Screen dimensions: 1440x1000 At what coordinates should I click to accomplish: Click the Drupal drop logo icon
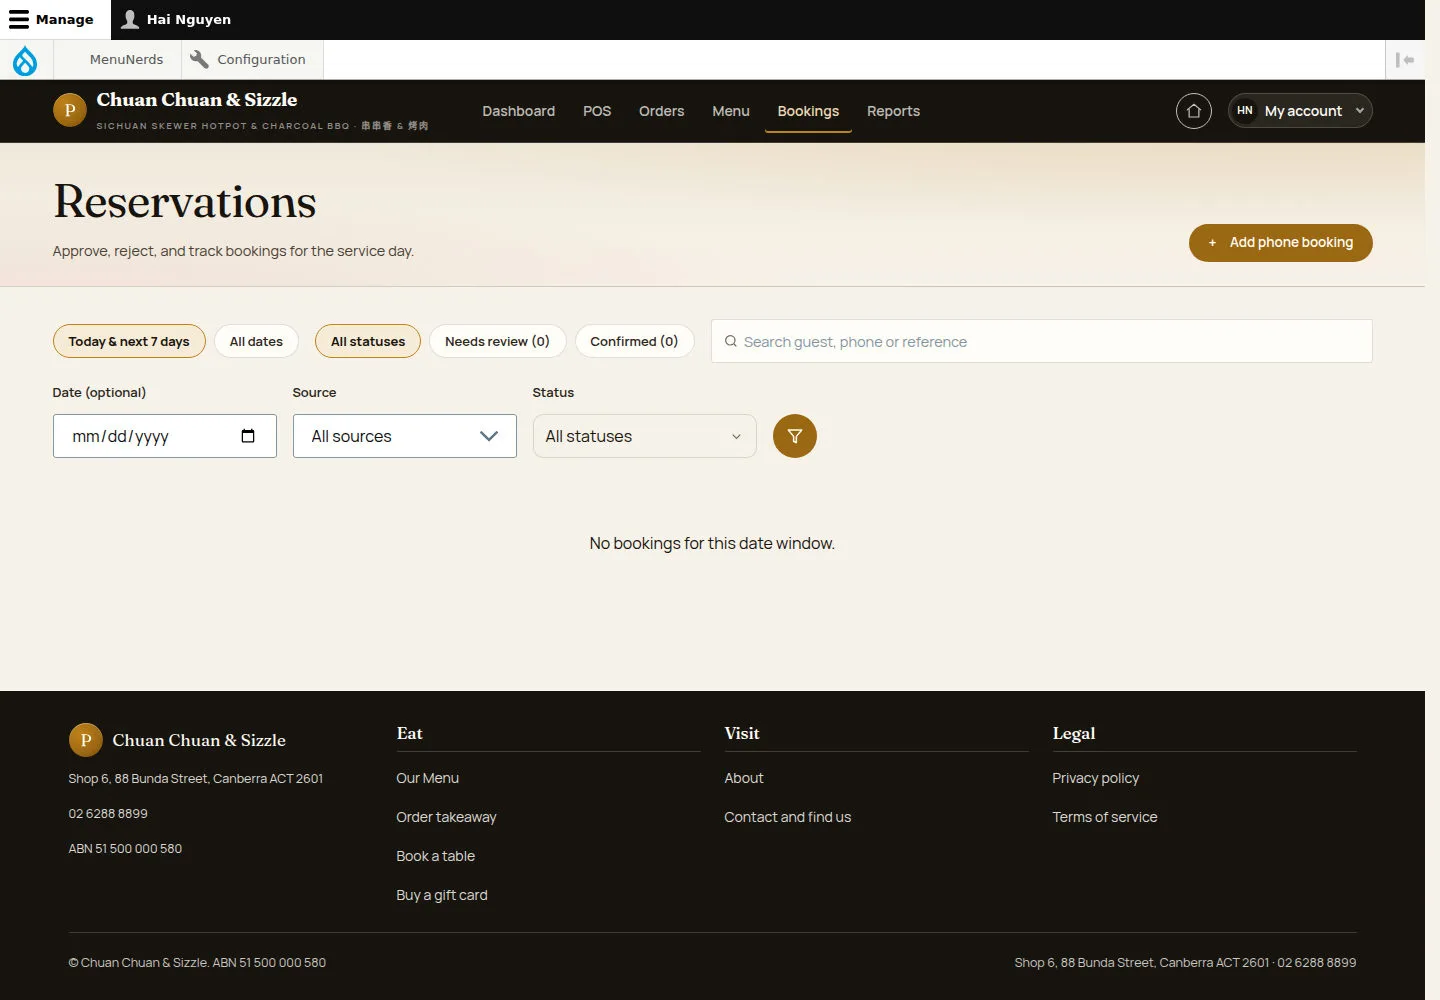tap(25, 60)
